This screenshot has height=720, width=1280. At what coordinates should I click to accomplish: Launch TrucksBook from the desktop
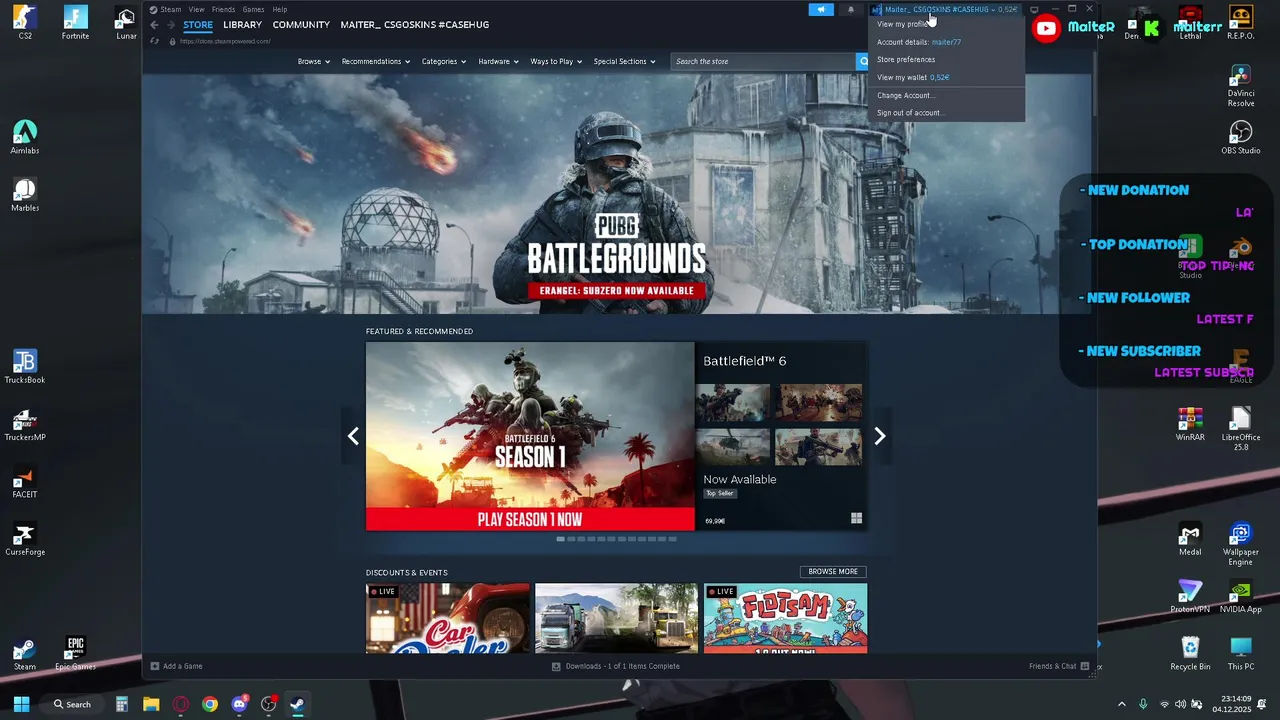pos(25,367)
